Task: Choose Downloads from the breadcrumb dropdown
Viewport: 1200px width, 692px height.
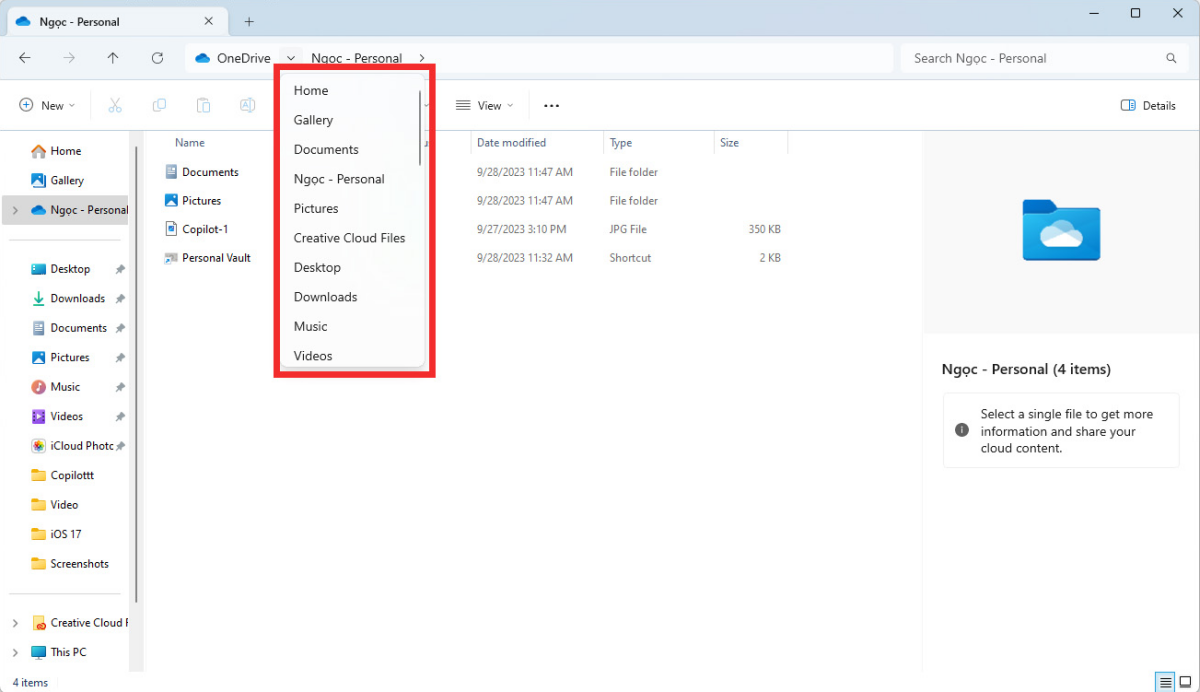Action: coord(325,297)
